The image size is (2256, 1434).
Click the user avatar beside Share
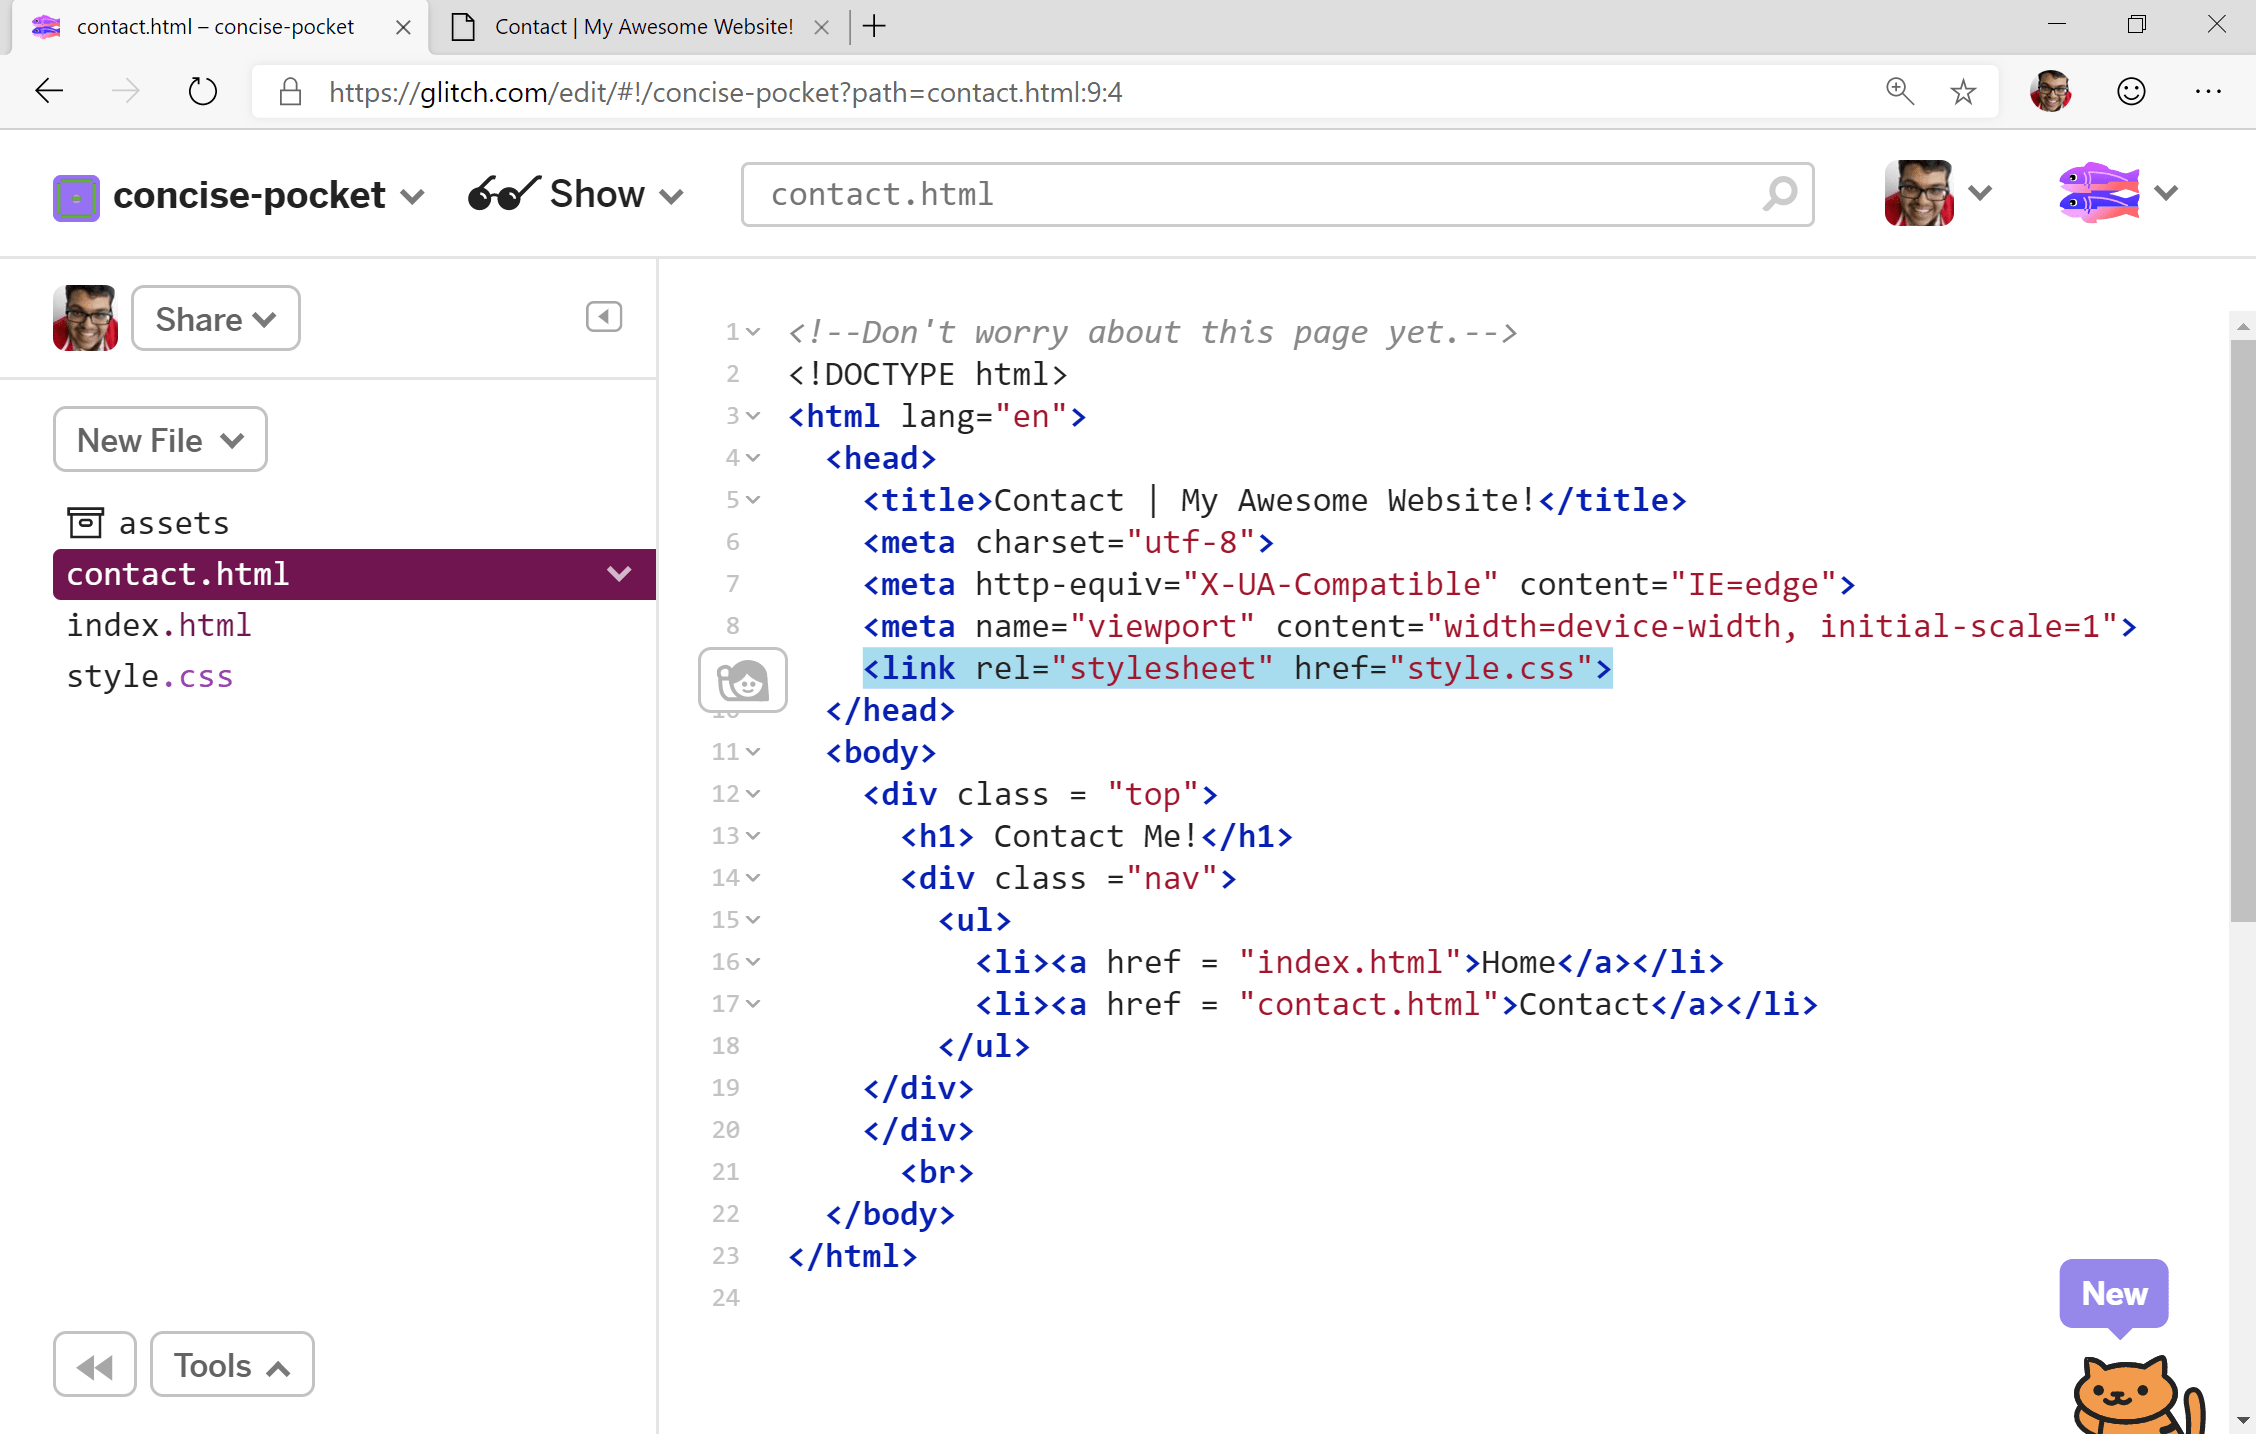[85, 318]
